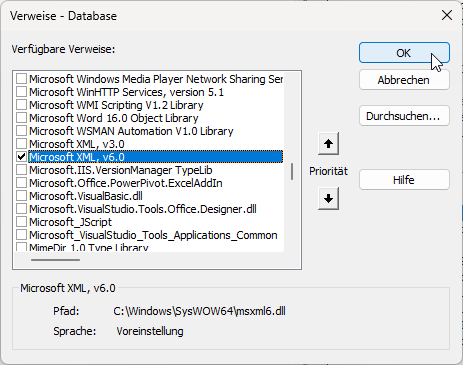Click the vertical scrollbar thumb of list
Viewport: 463px width, 365px height.
[x=292, y=171]
